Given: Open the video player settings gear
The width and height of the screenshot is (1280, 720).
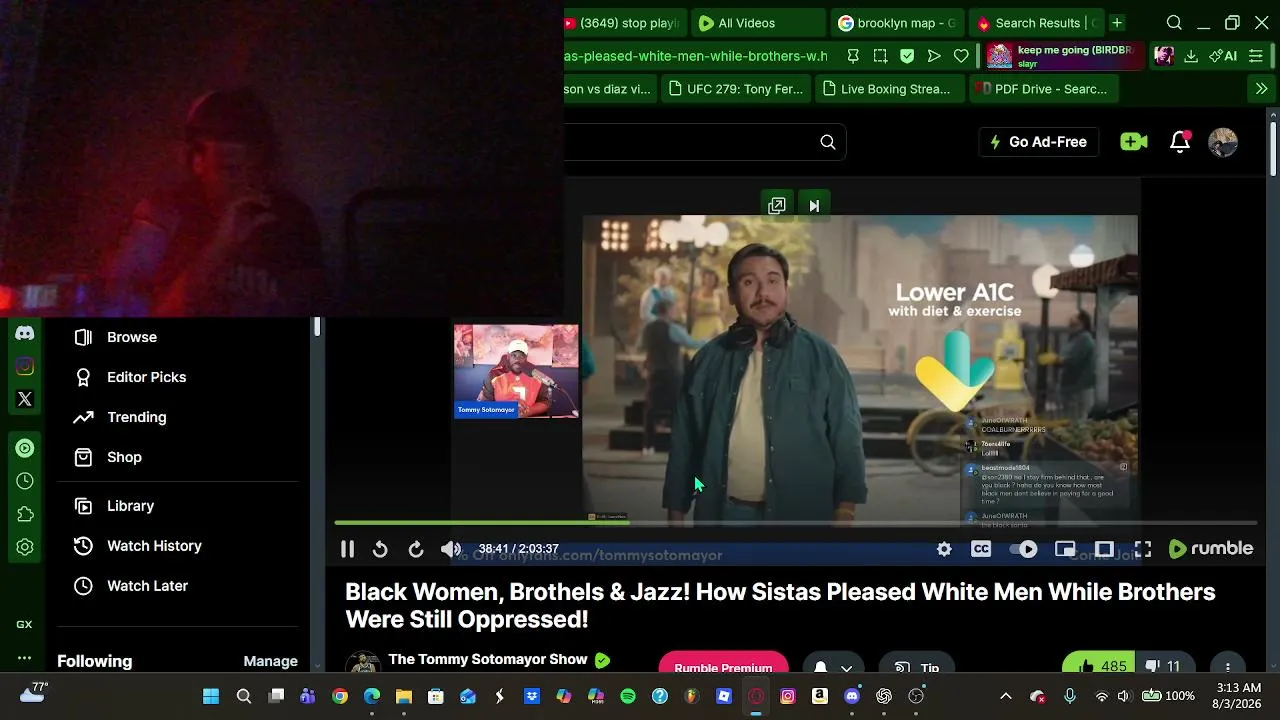Looking at the screenshot, I should [944, 549].
